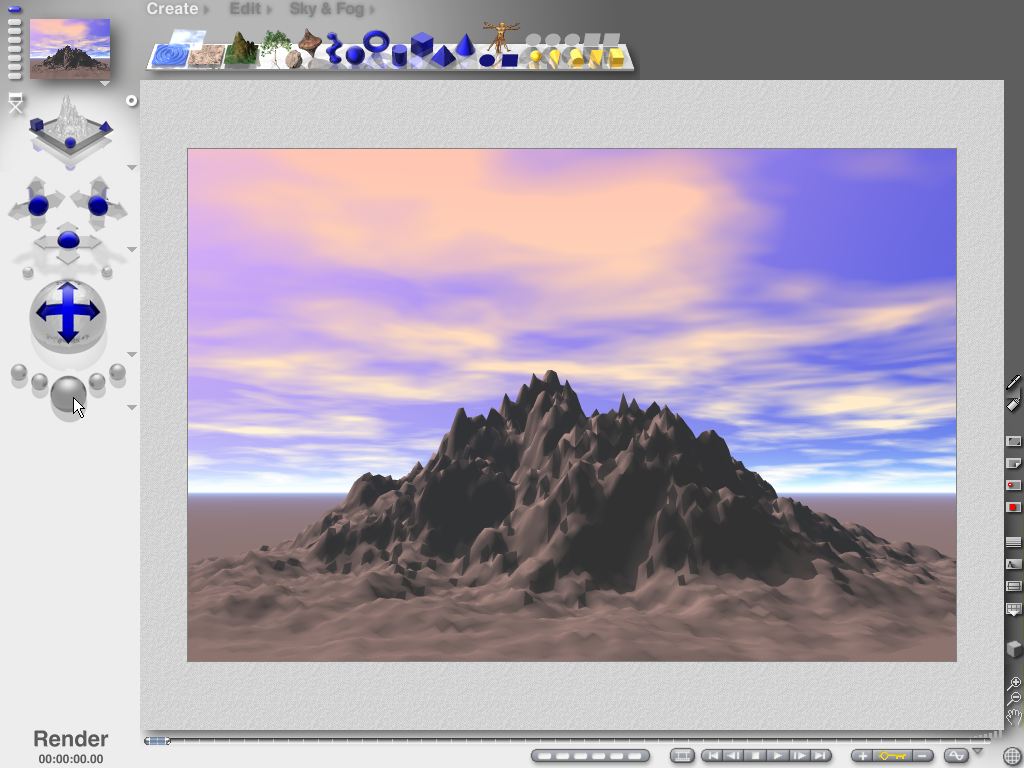Toggle the red square display option
The width and height of the screenshot is (1024, 768).
(x=1013, y=507)
